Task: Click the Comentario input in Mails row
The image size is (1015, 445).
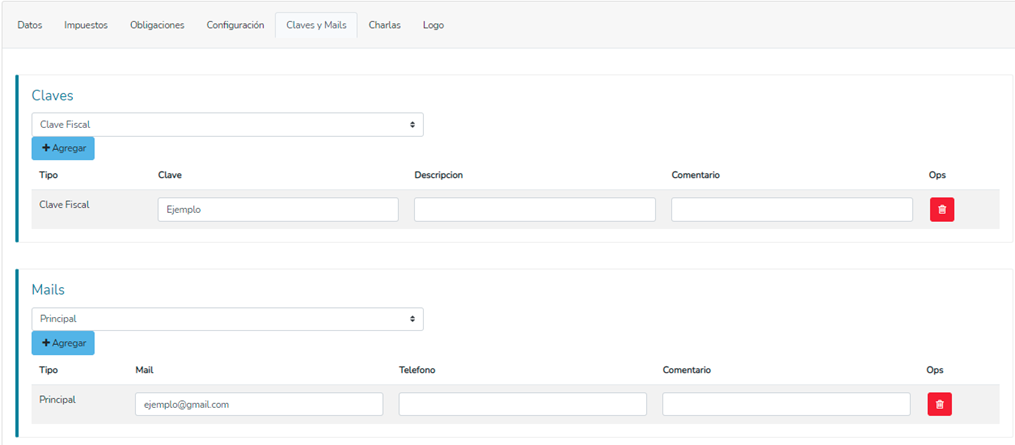Action: (785, 404)
